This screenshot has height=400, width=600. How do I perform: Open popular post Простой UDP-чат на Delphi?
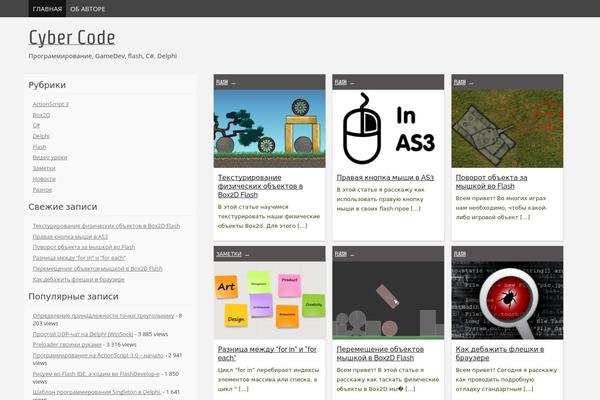(x=83, y=334)
